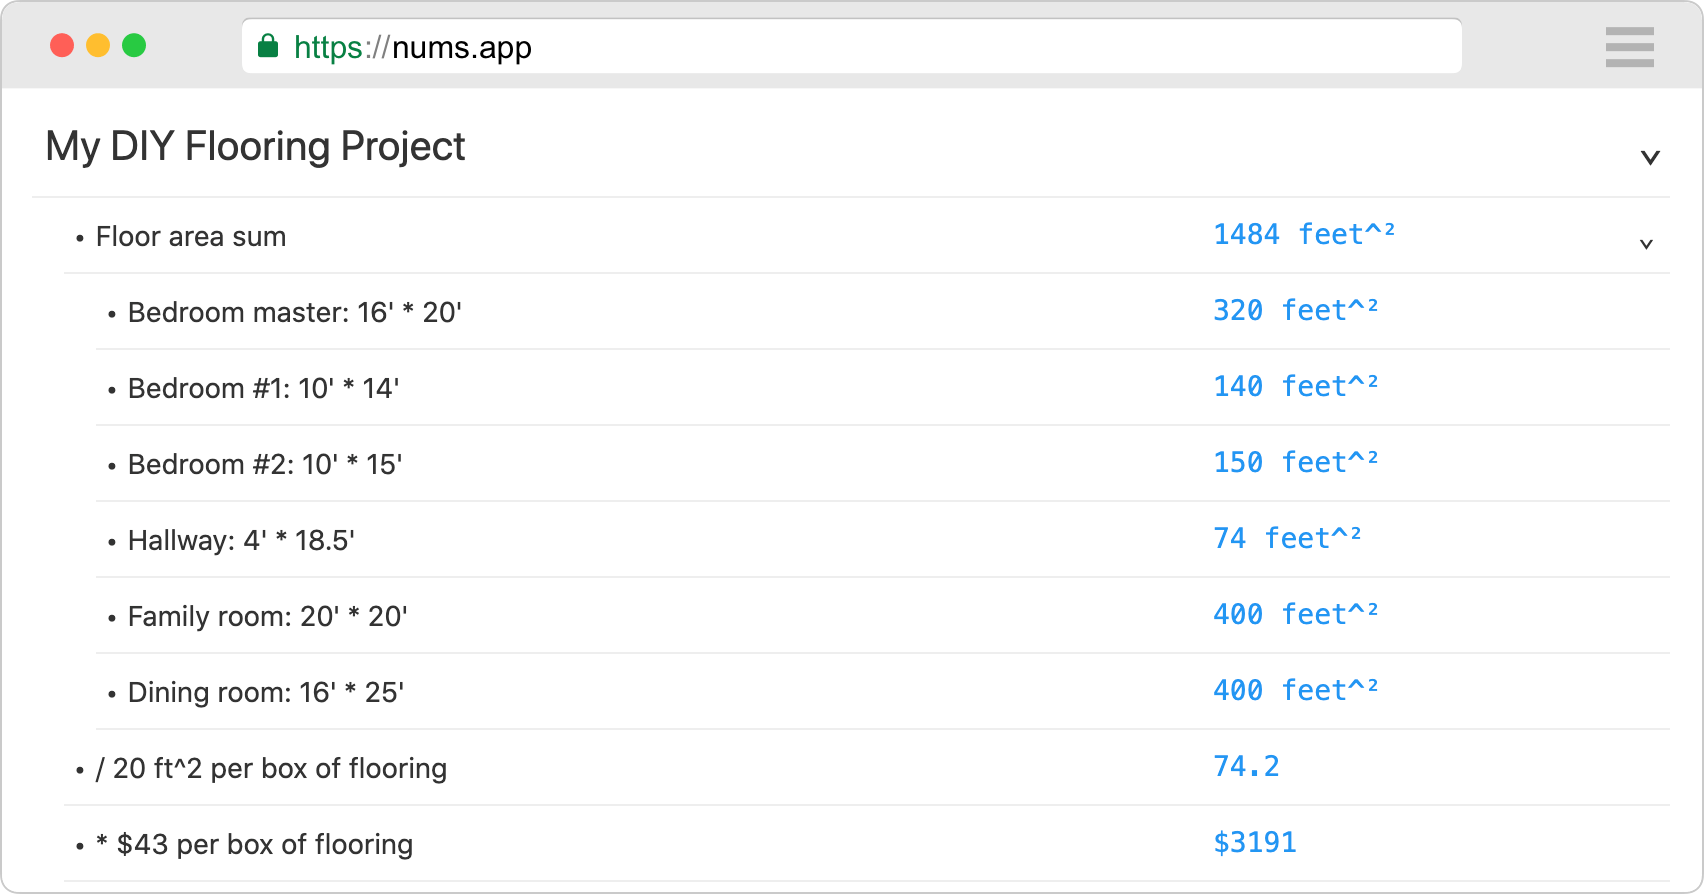The width and height of the screenshot is (1704, 894).
Task: Select the Bedroom #1 calculation line
Action: coord(263,388)
